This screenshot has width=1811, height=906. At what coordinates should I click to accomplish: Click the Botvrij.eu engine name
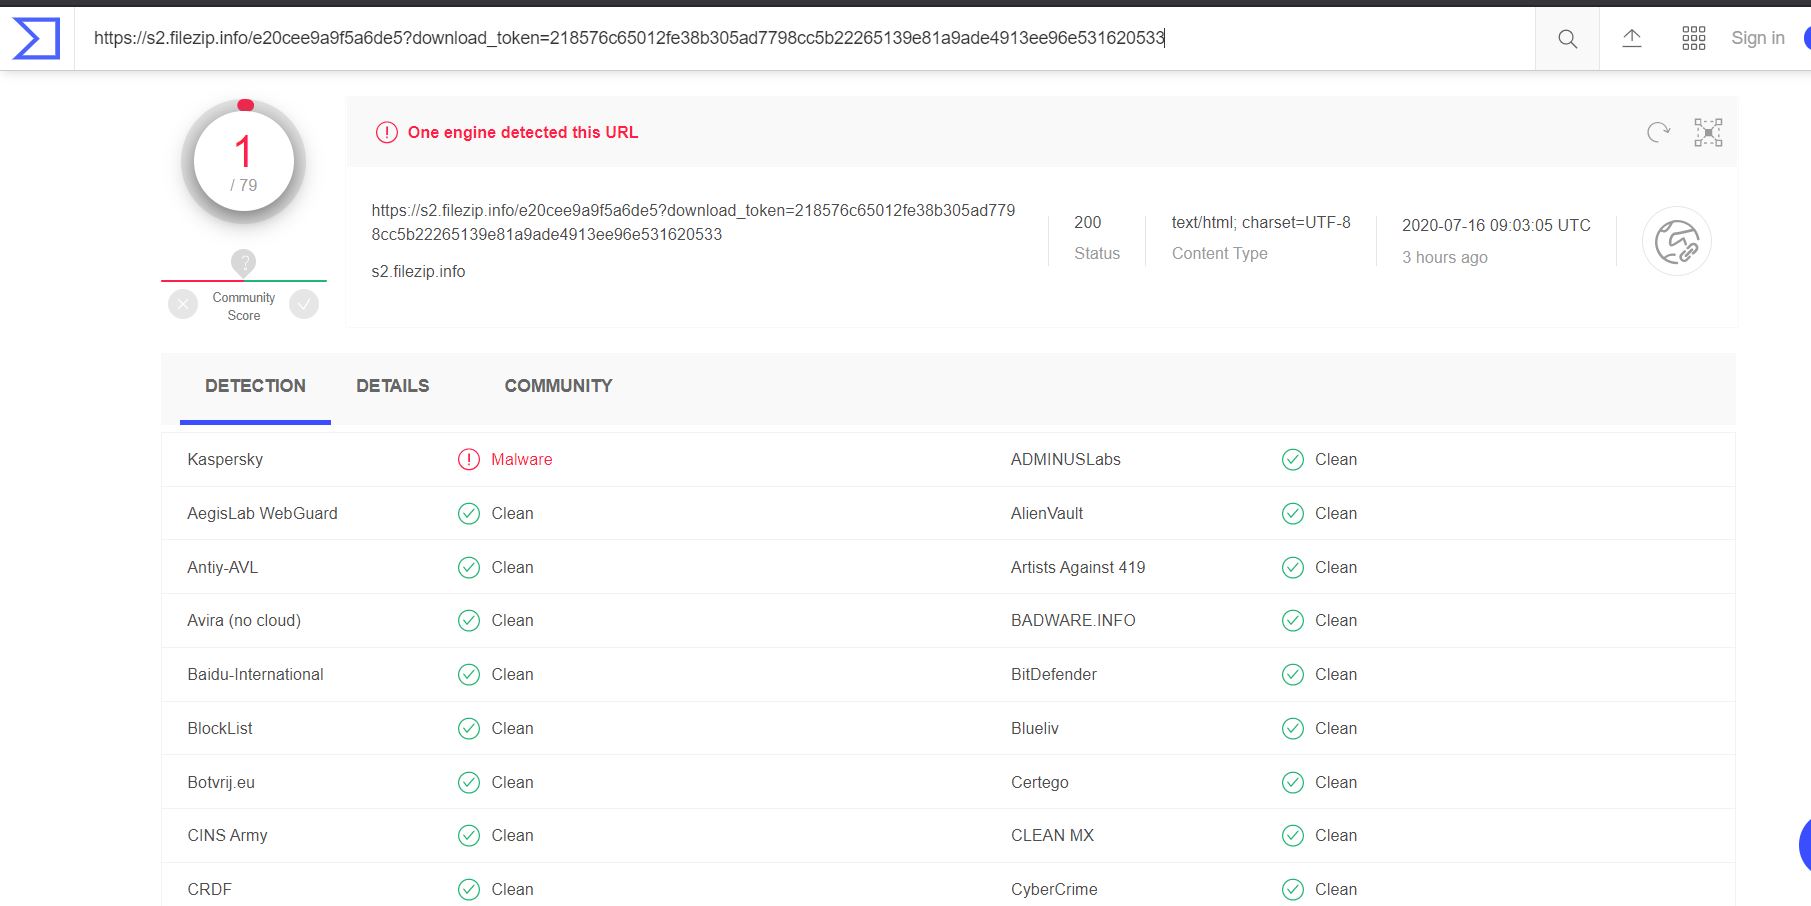(x=221, y=782)
